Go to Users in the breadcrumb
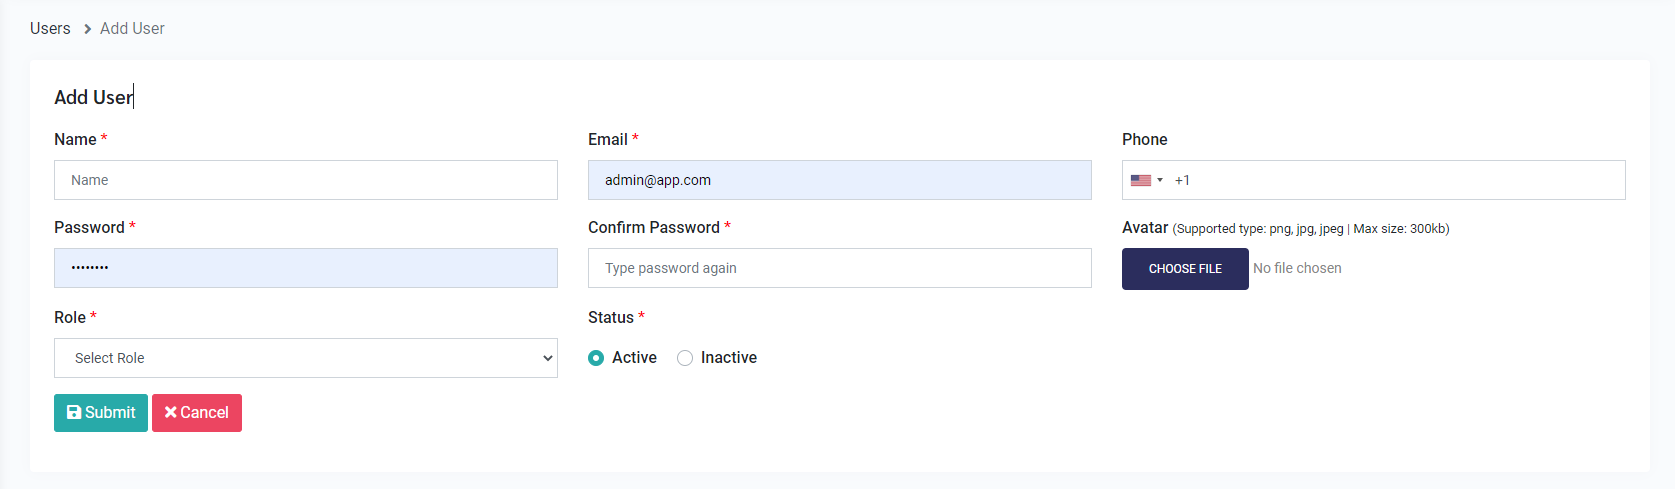 (x=50, y=29)
